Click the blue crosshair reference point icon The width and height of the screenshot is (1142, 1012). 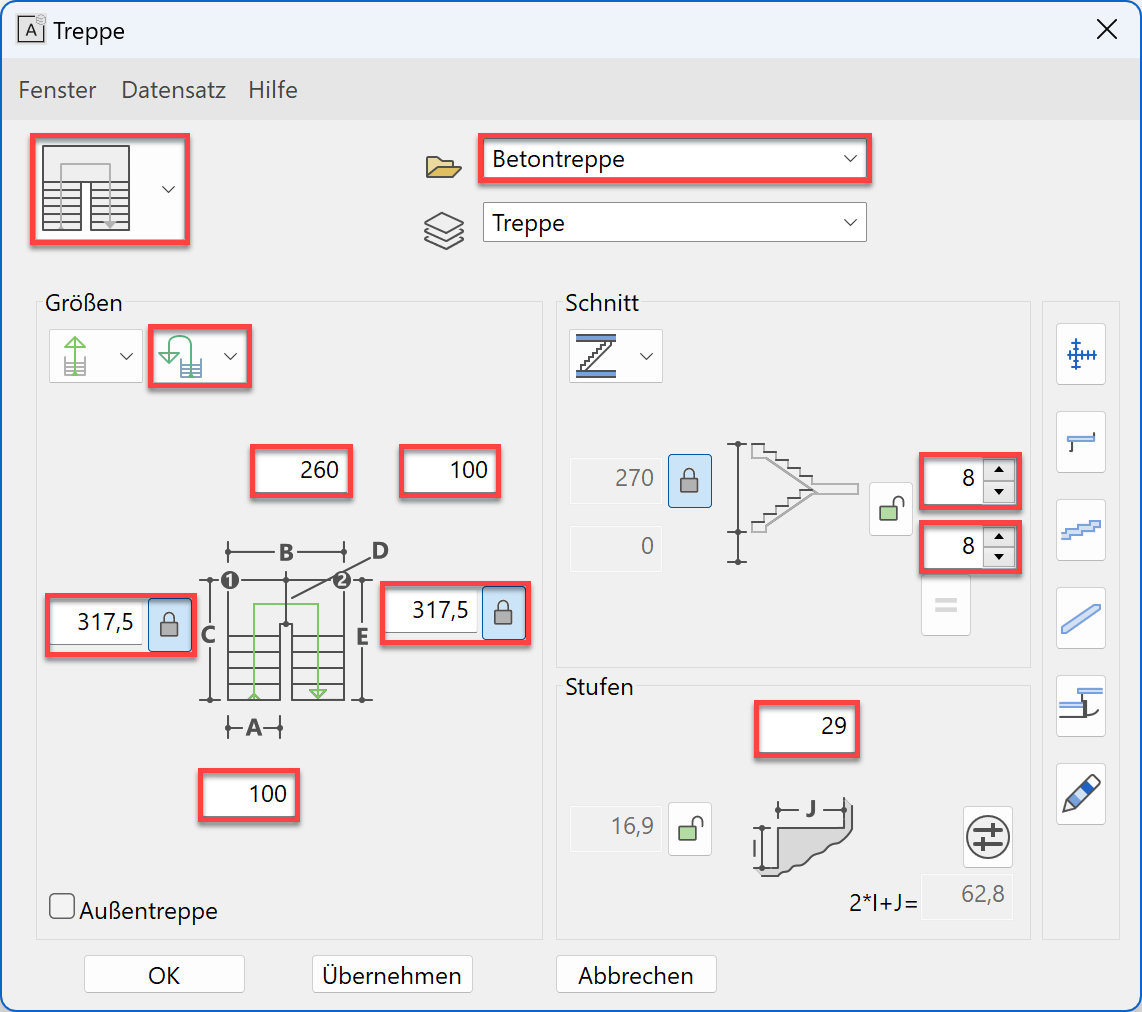[x=1080, y=354]
